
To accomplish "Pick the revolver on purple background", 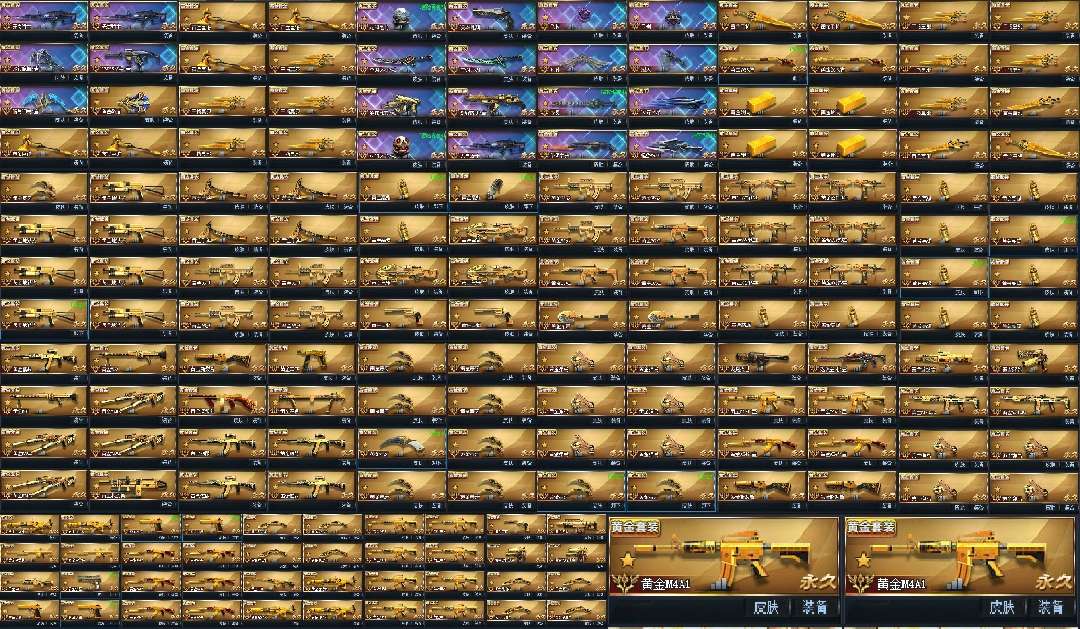I will (x=492, y=18).
